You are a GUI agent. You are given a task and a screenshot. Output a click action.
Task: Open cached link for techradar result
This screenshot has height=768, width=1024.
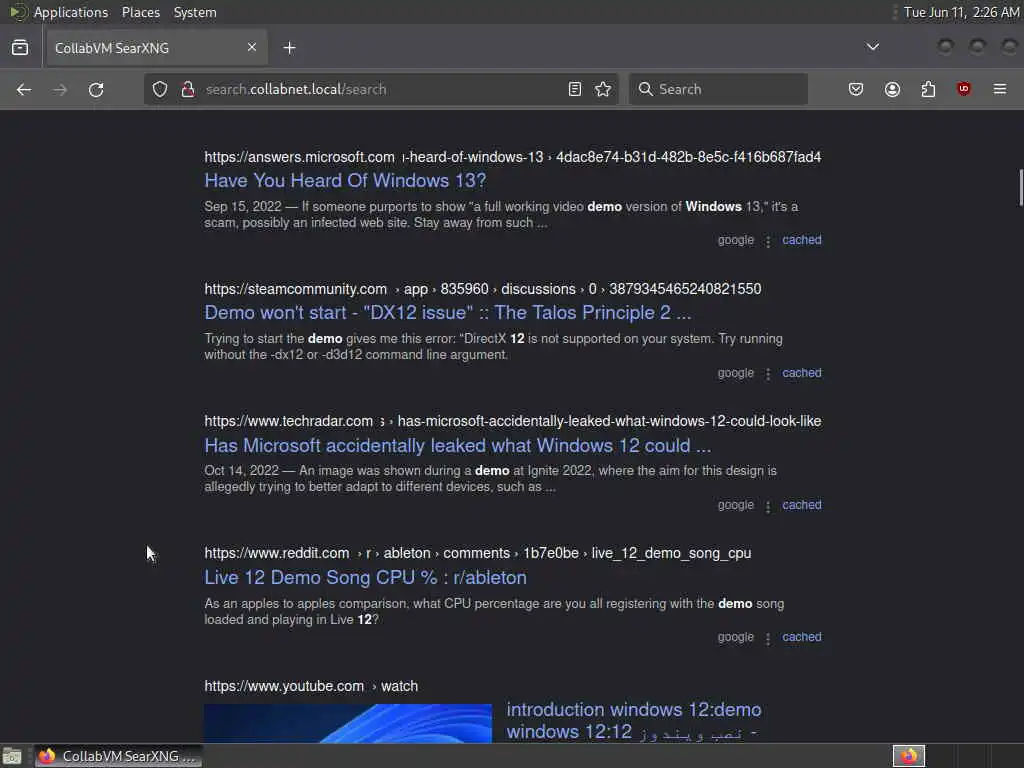pyautogui.click(x=801, y=505)
